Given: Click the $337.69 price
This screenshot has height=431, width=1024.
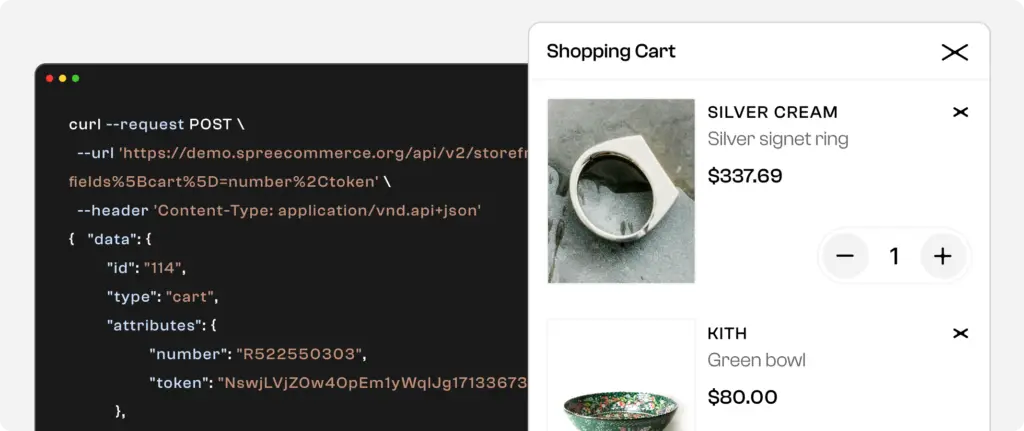Looking at the screenshot, I should (744, 176).
